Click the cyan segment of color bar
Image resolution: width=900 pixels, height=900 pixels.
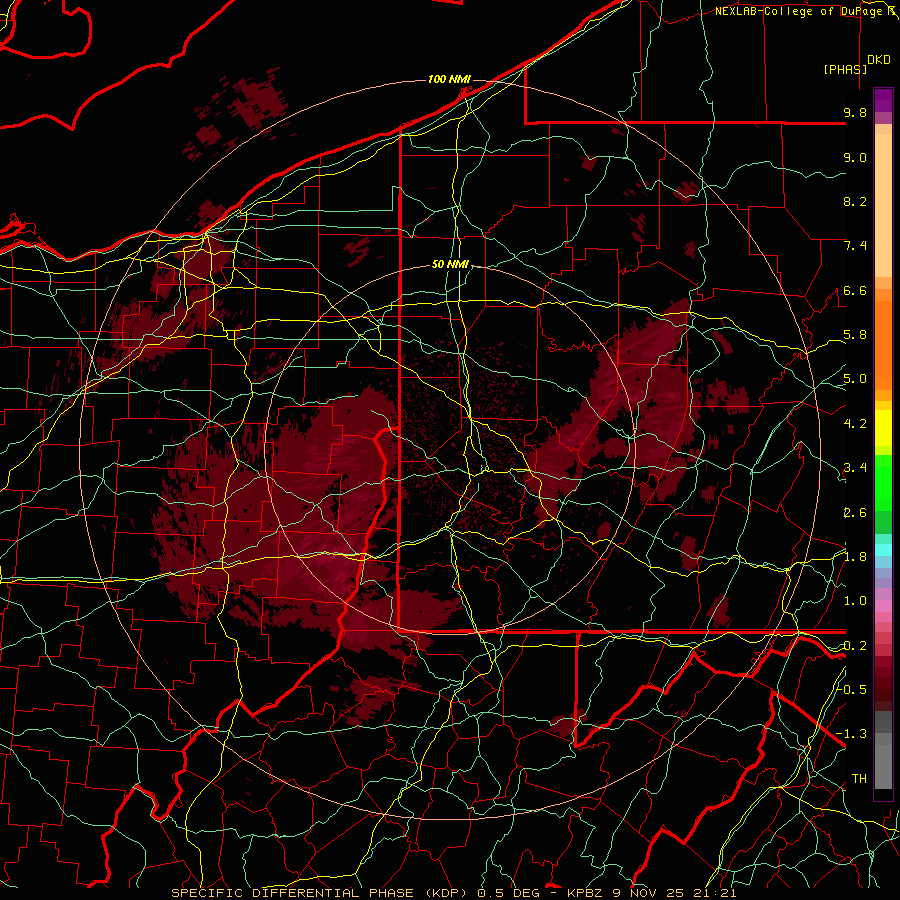(883, 549)
